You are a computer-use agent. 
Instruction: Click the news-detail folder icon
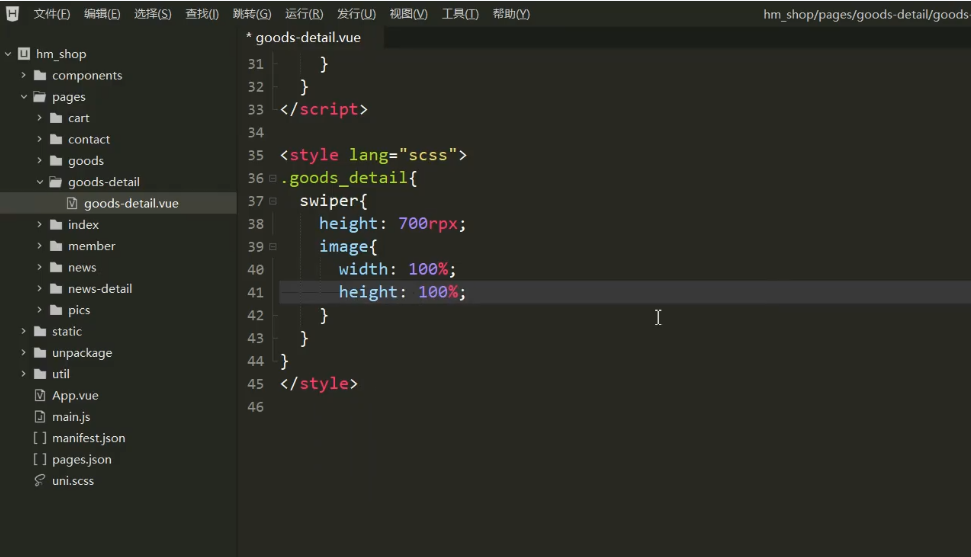[x=56, y=289]
